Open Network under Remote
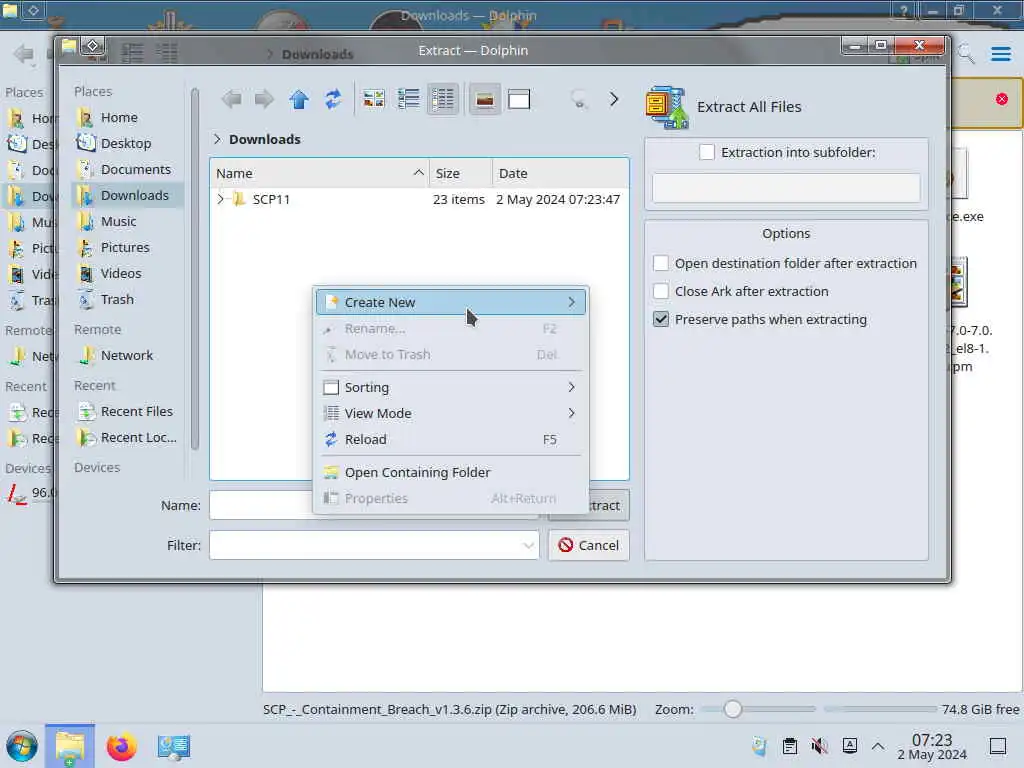The image size is (1024, 768). (x=127, y=355)
